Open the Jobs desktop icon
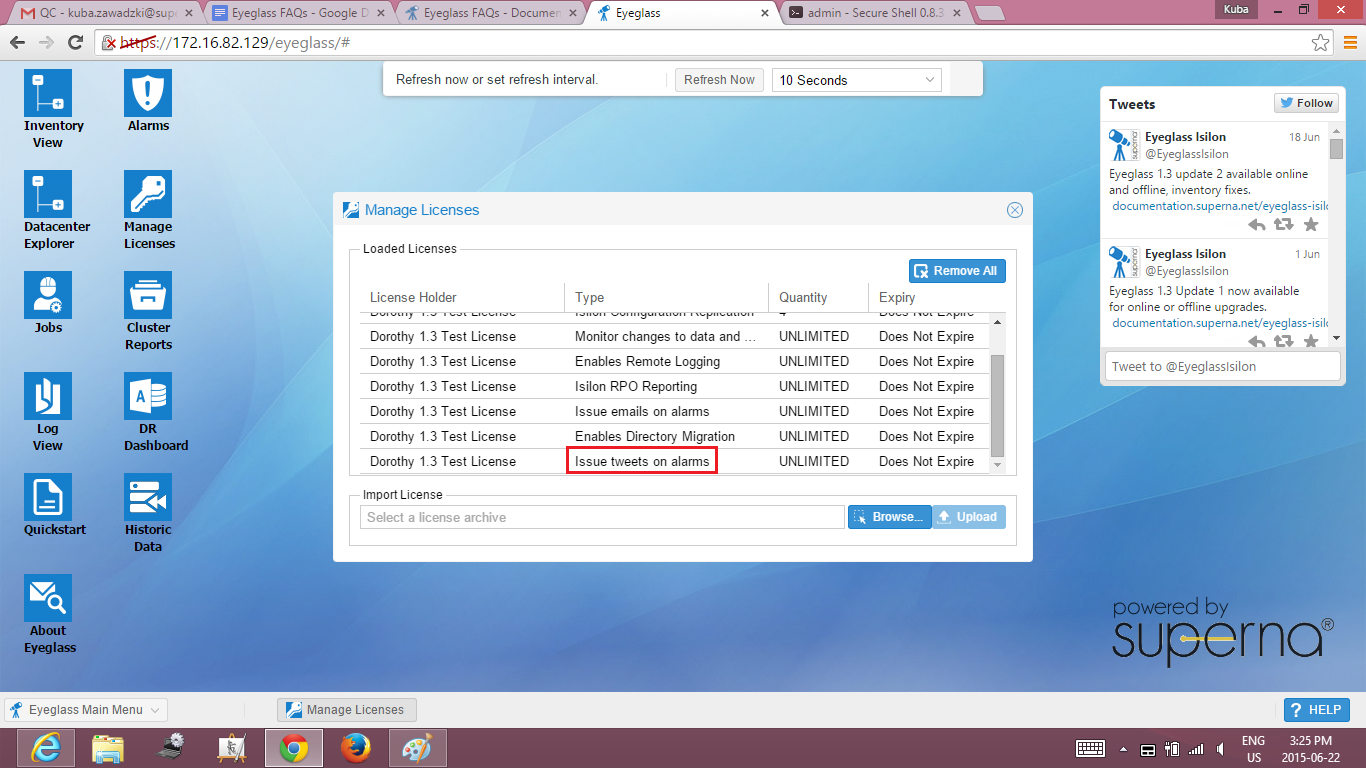Image resolution: width=1366 pixels, height=768 pixels. pyautogui.click(x=48, y=295)
